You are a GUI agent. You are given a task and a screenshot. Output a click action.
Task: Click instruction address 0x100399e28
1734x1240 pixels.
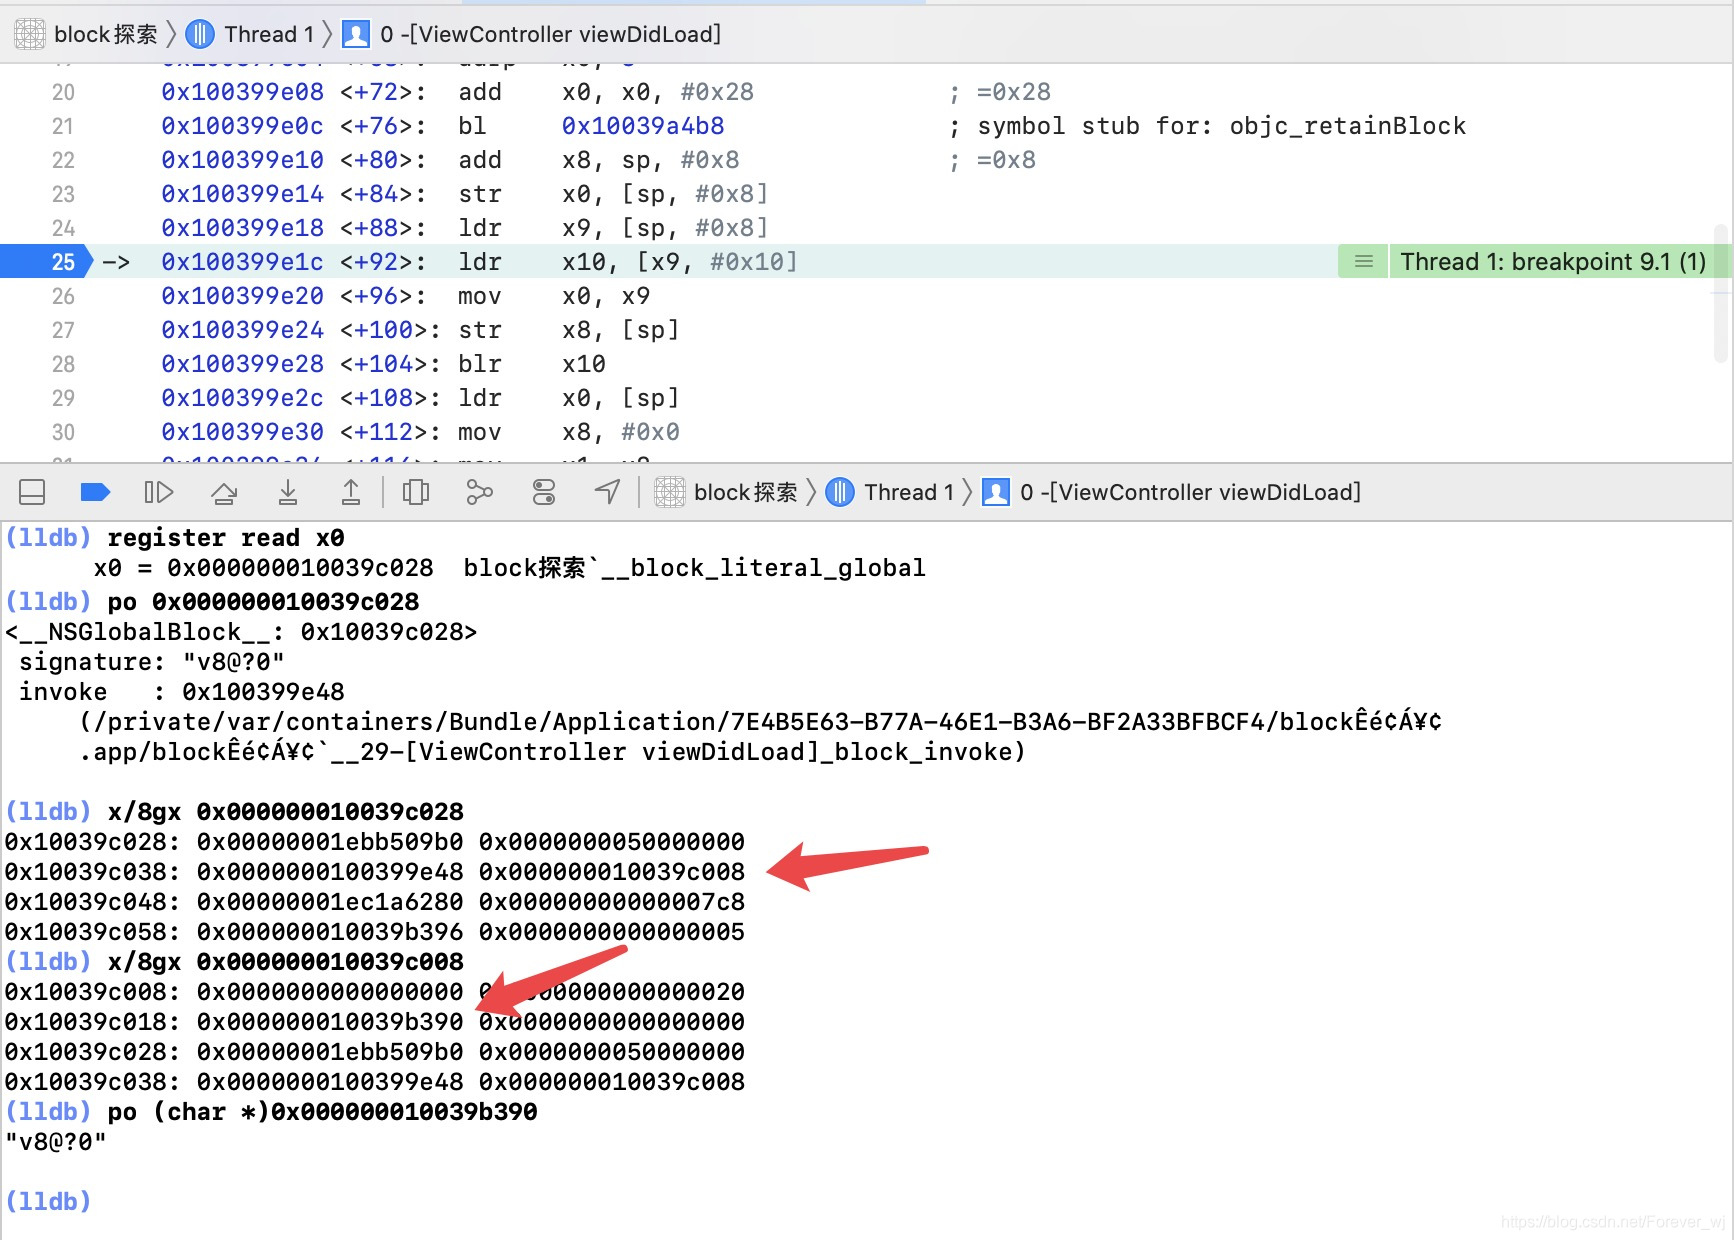coord(243,364)
